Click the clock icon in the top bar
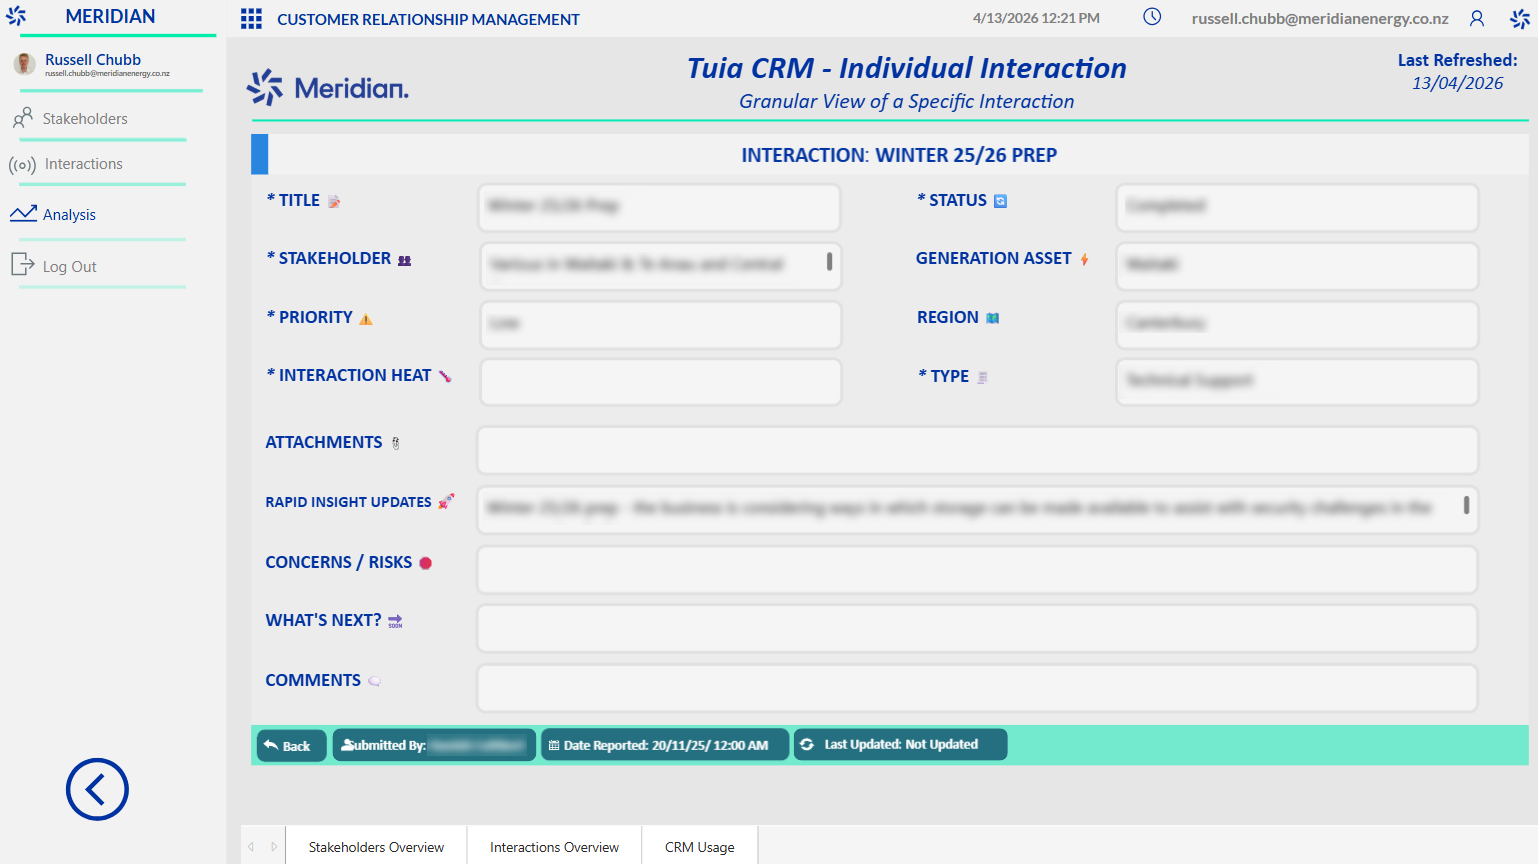Image resolution: width=1538 pixels, height=864 pixels. [x=1152, y=17]
